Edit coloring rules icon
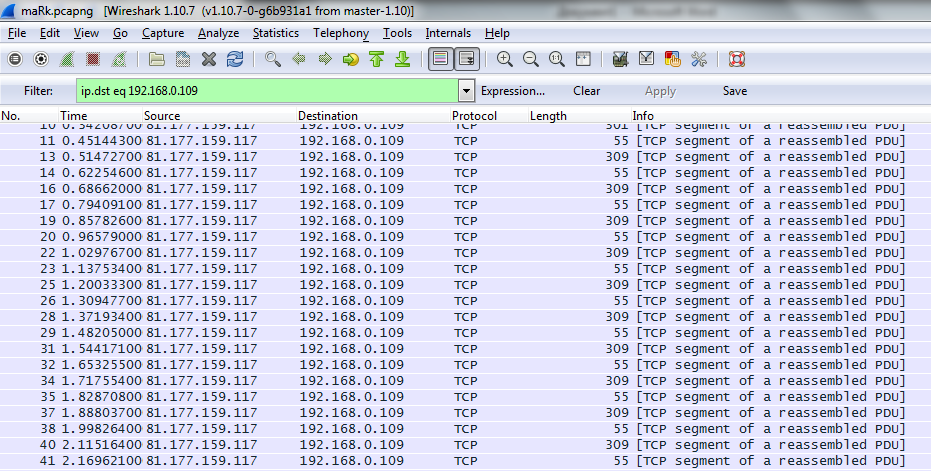 point(673,59)
